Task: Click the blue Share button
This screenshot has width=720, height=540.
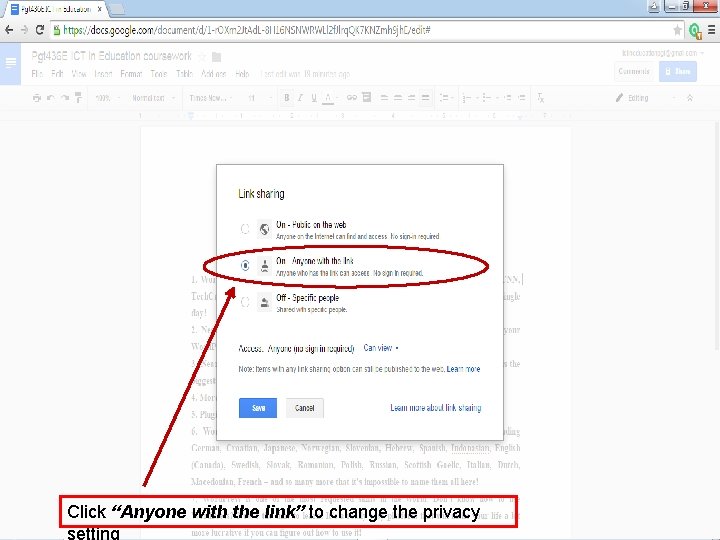Action: (x=678, y=71)
